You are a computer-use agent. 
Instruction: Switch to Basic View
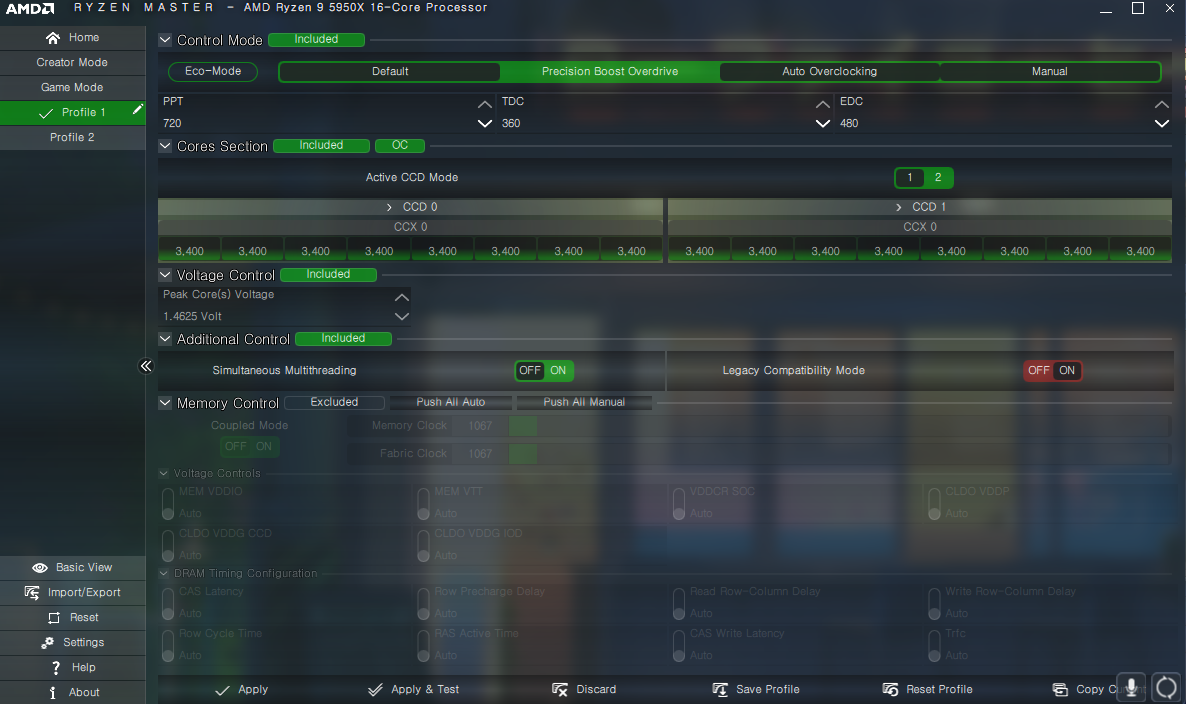click(x=73, y=567)
